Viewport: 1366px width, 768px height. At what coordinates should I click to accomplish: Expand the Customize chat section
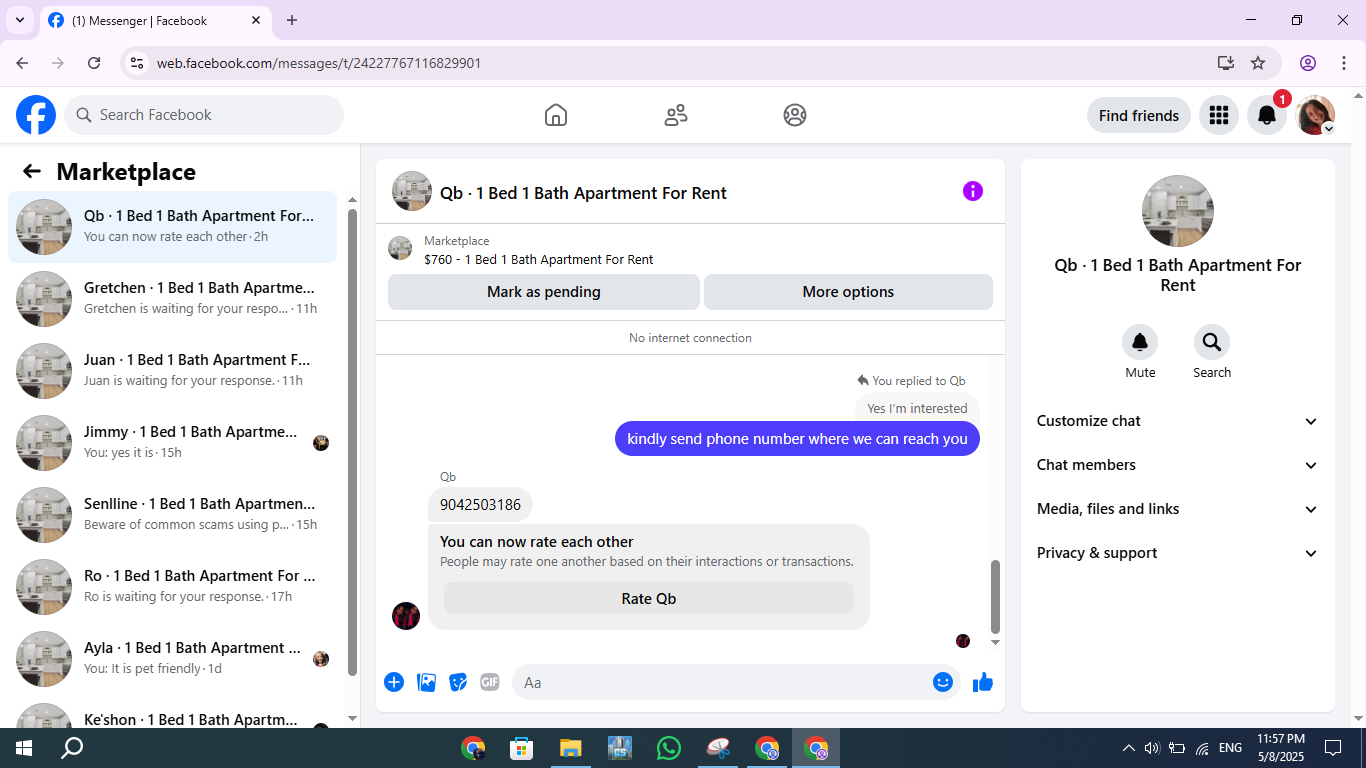(1178, 421)
